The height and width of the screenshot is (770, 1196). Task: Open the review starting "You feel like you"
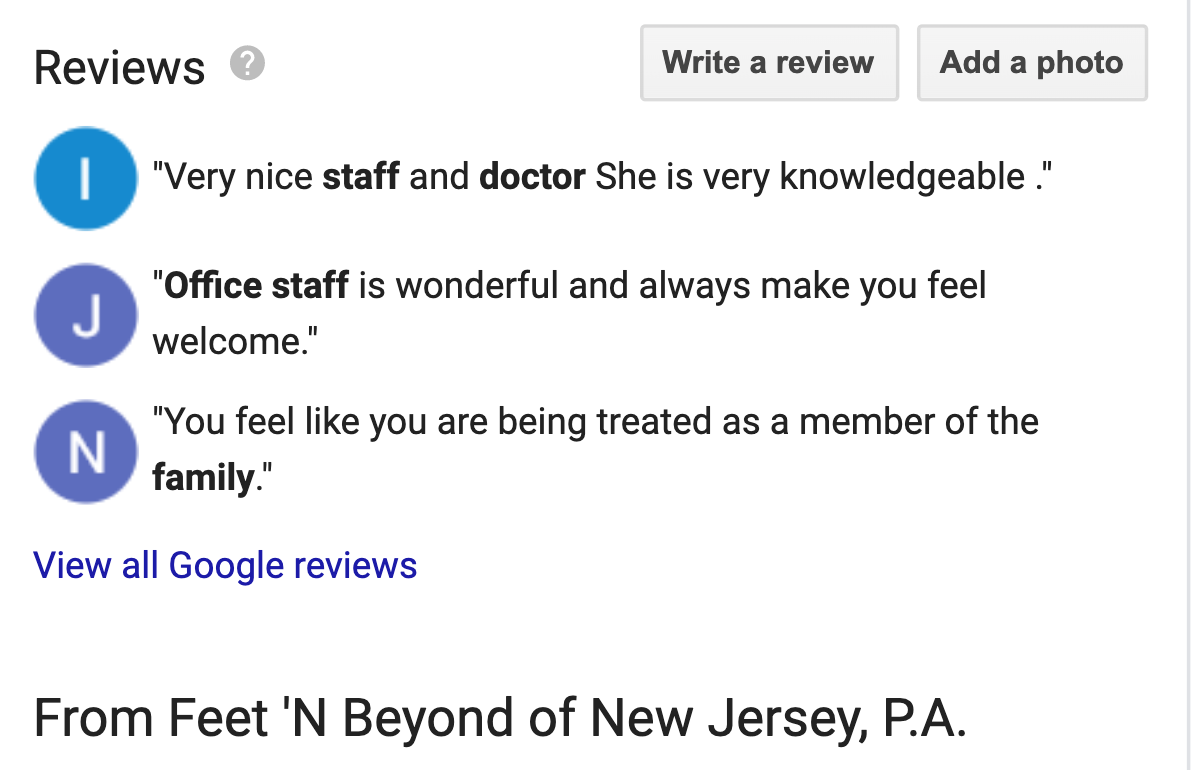click(x=595, y=449)
